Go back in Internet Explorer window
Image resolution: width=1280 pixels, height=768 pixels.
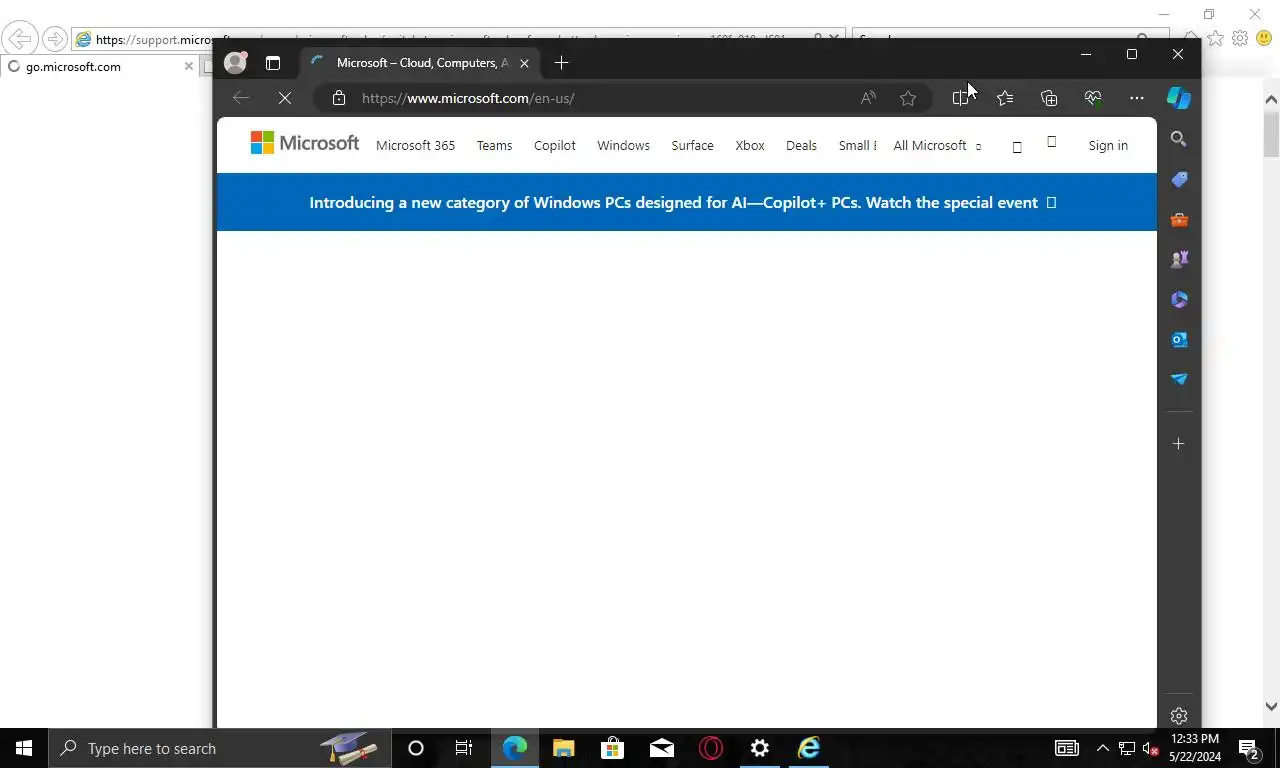[x=19, y=39]
